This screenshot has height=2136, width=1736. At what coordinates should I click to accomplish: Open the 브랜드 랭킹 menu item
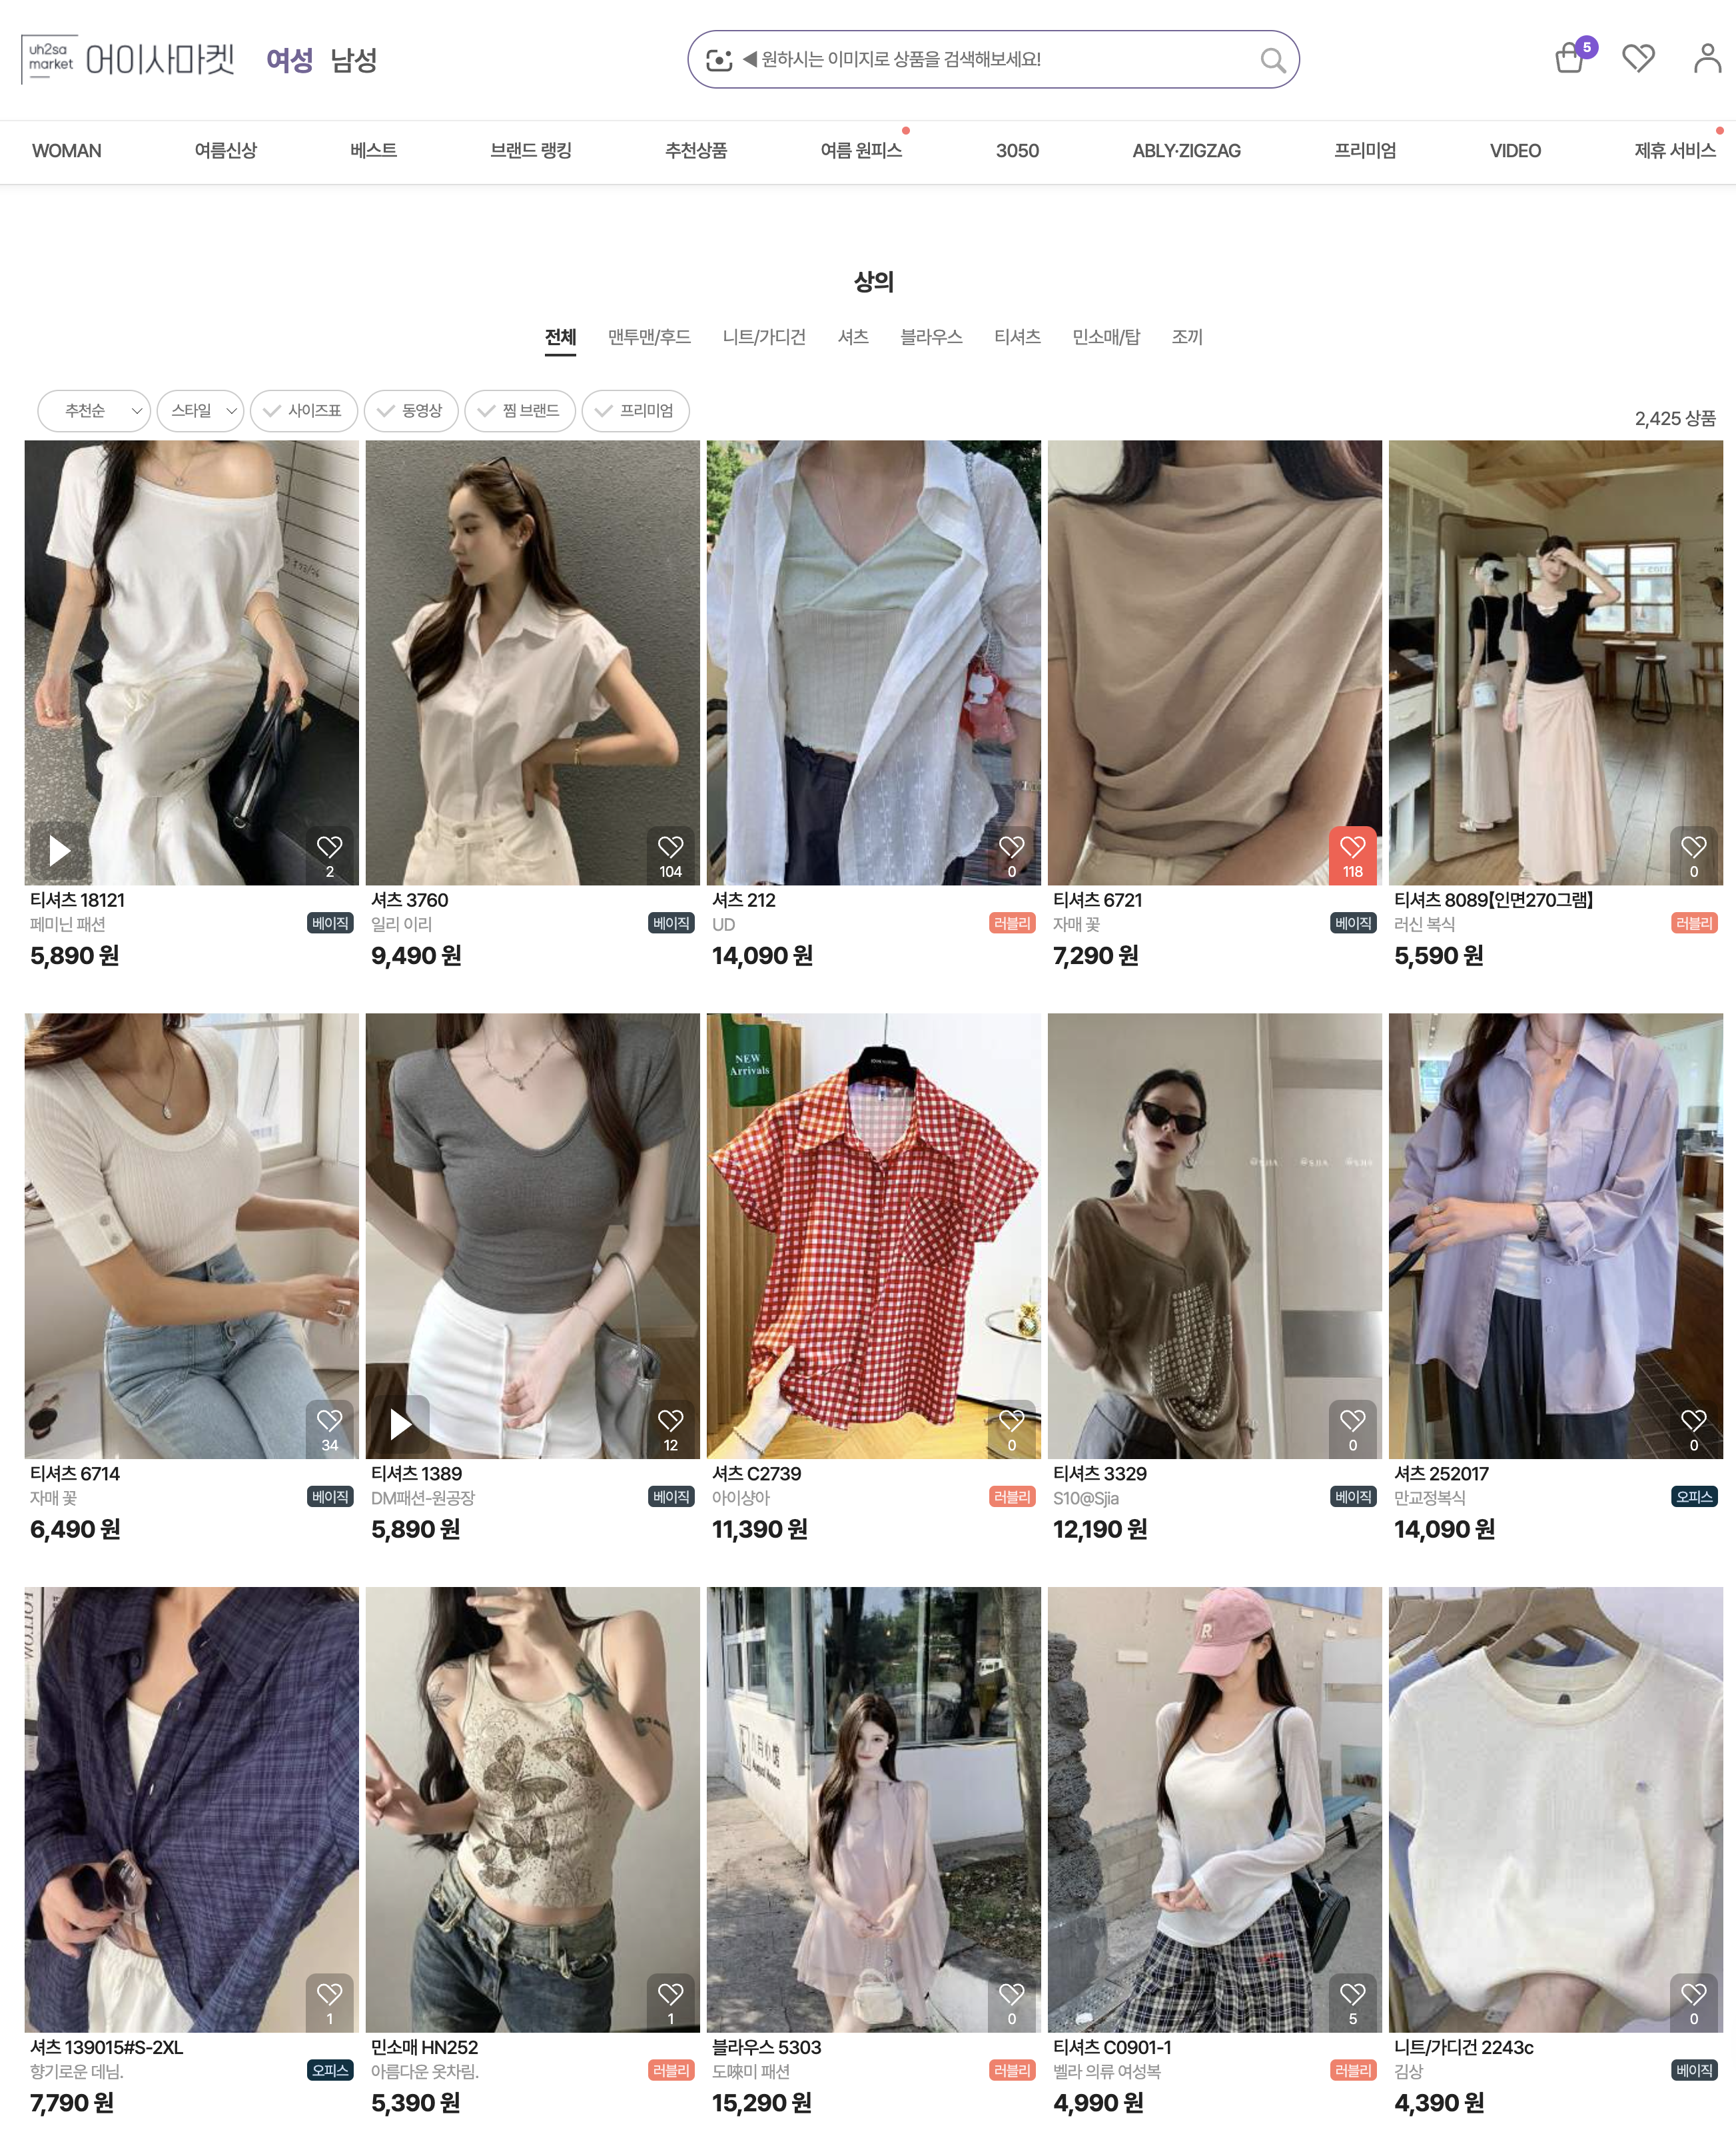[x=530, y=151]
